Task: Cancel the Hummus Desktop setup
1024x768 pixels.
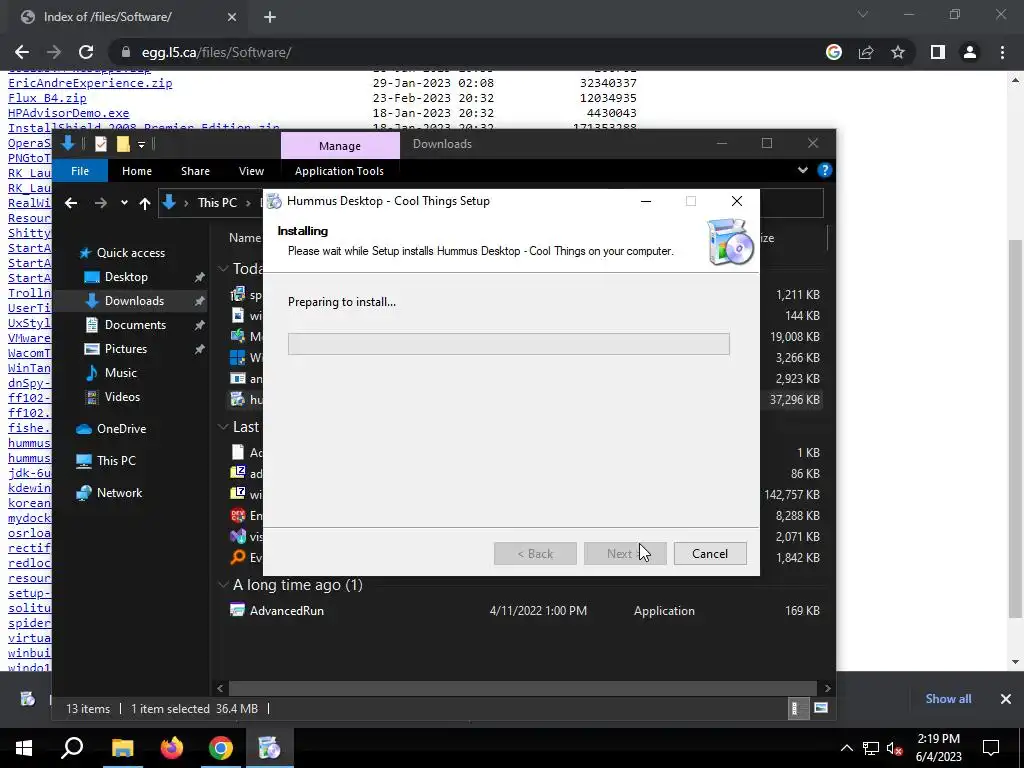Action: coord(710,554)
